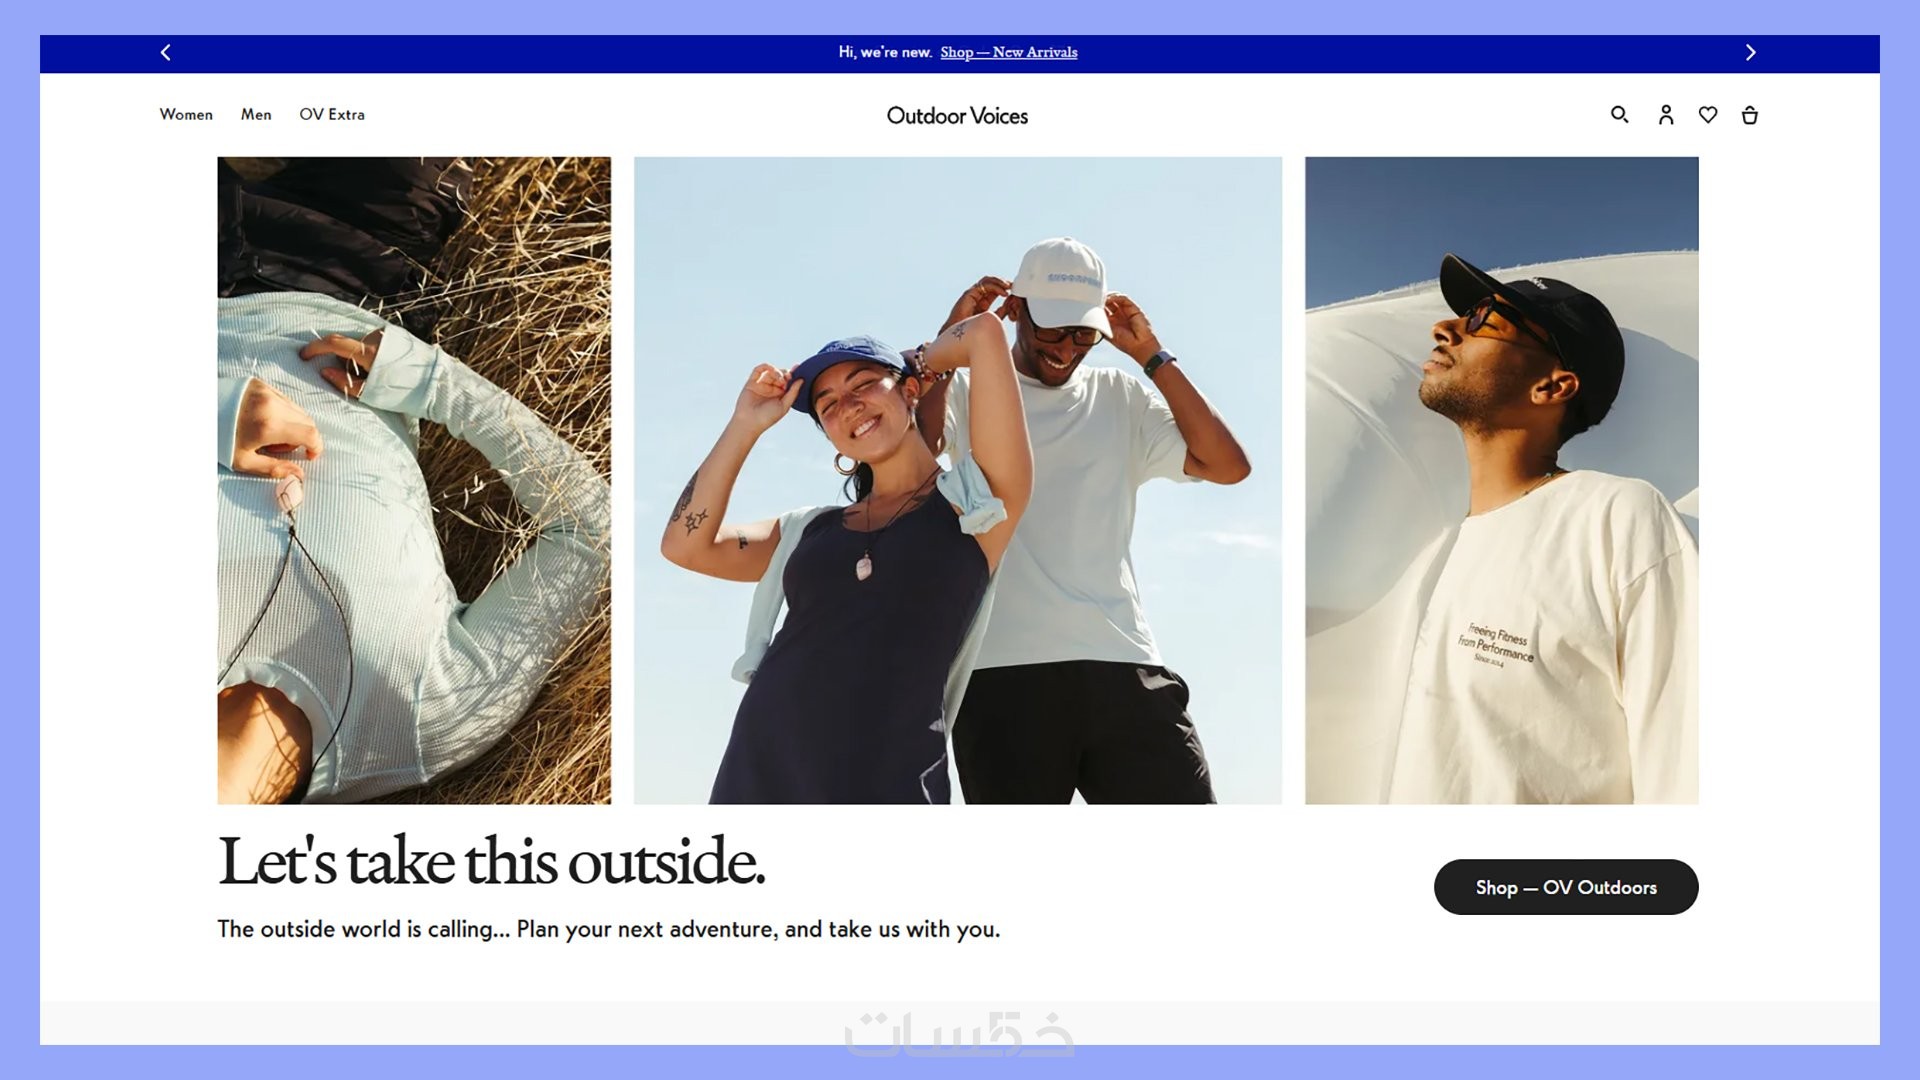Follow the Shop — New Arrivals link
Screen dimensions: 1920x1080
pos(1008,52)
